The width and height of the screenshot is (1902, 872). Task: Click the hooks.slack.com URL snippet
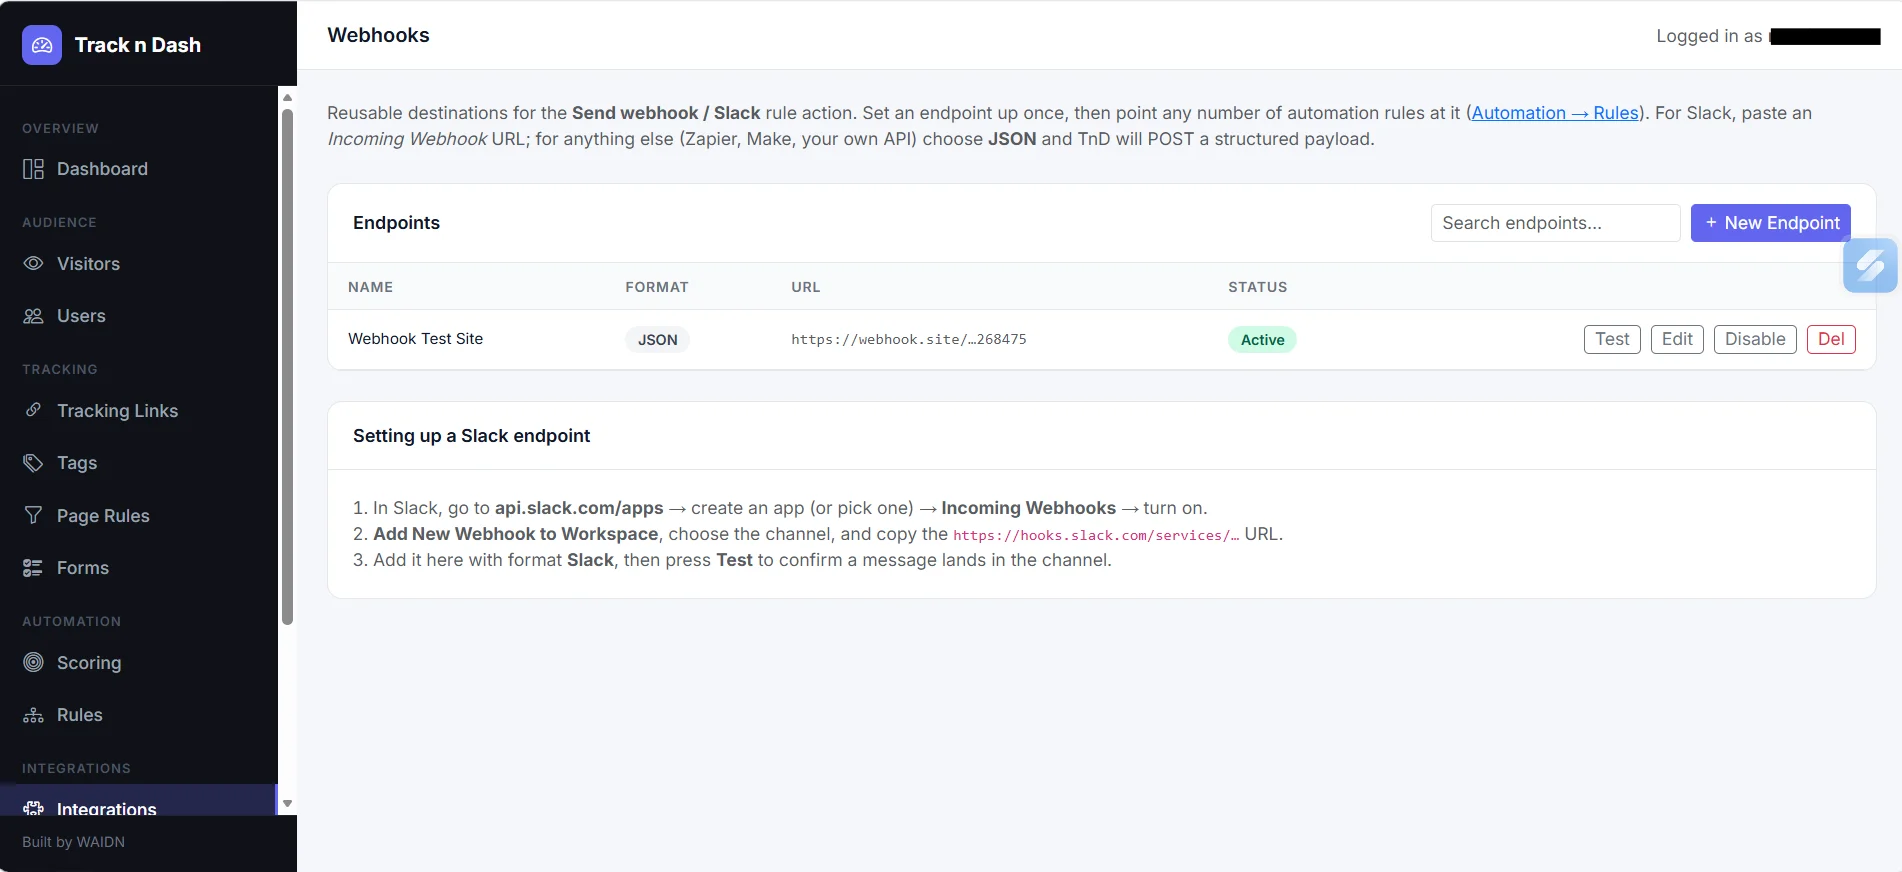point(1096,535)
